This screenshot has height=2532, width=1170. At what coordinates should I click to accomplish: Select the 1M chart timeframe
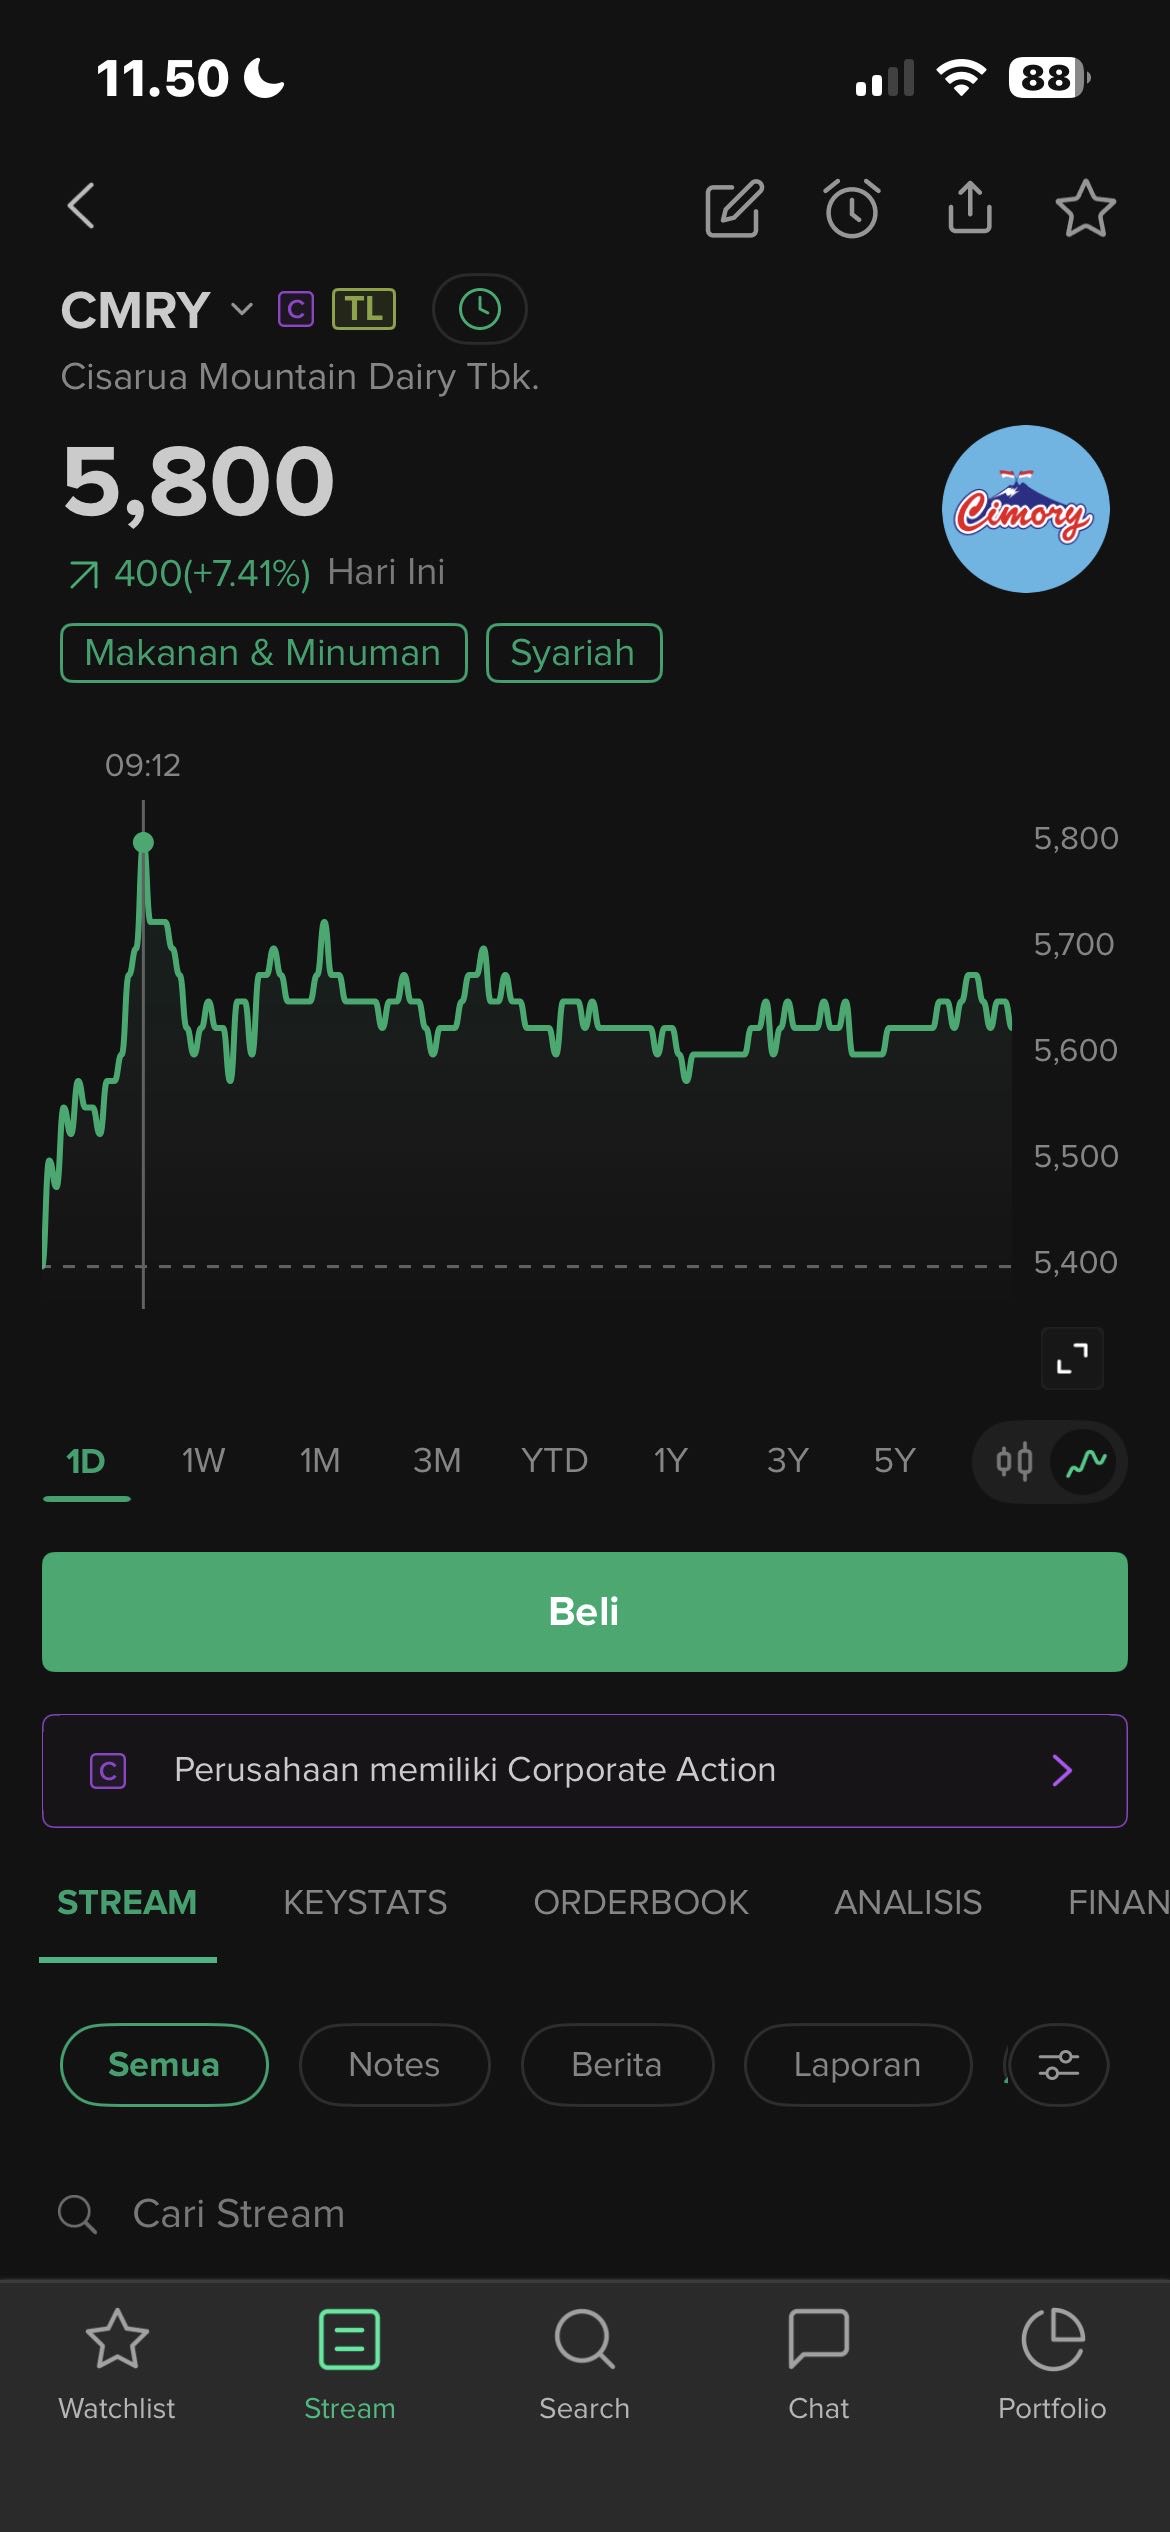click(x=320, y=1461)
